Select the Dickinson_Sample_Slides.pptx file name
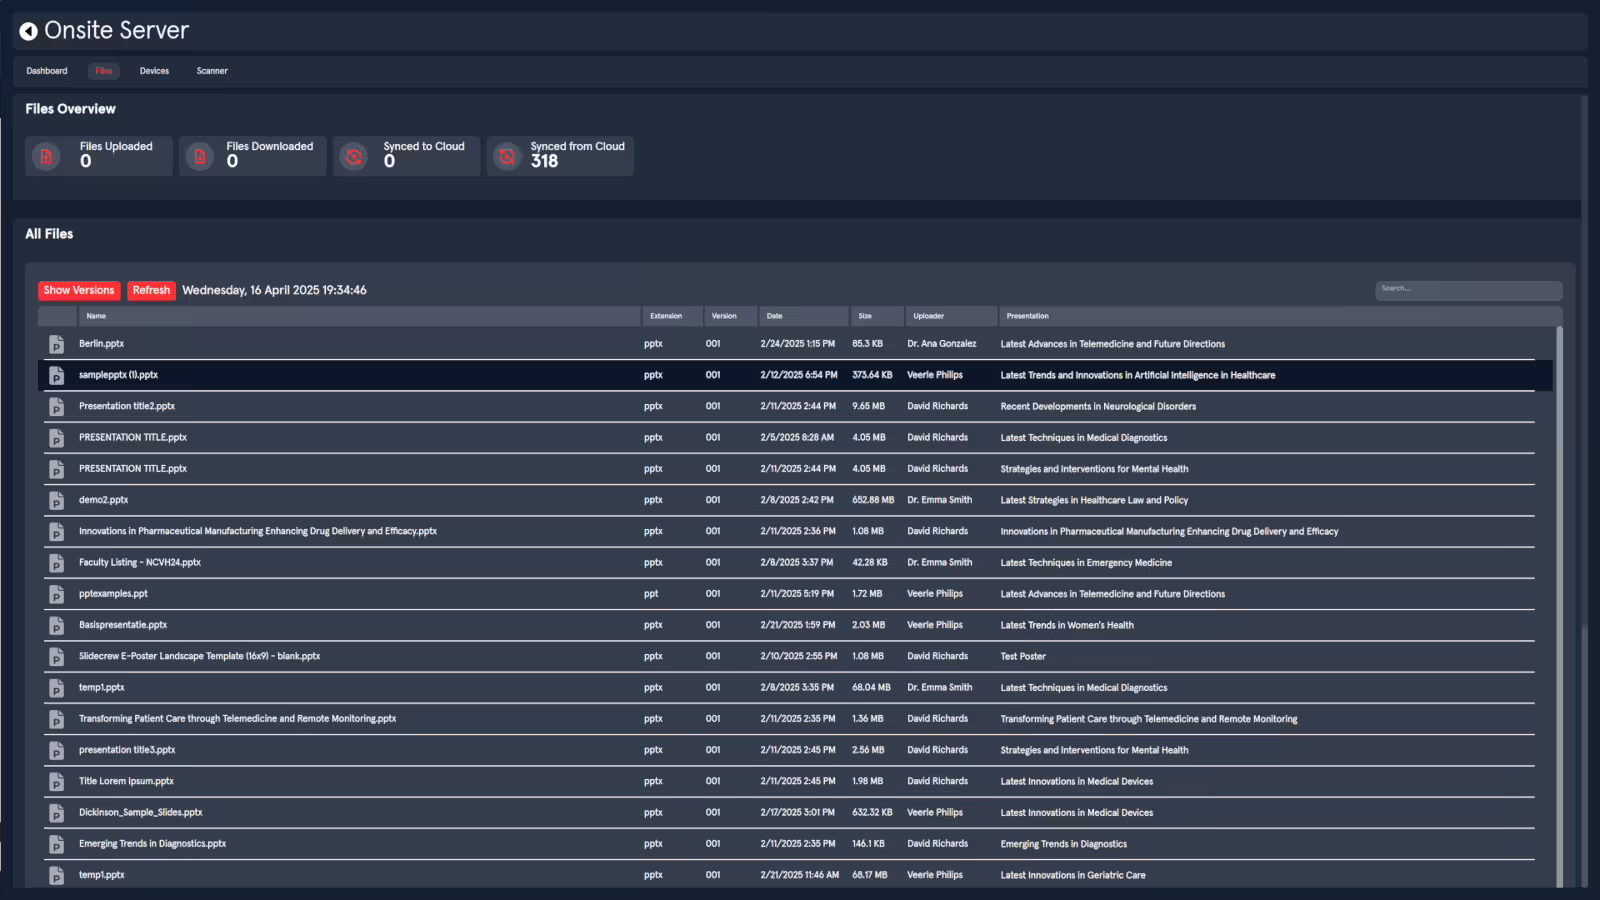The height and width of the screenshot is (900, 1600). (x=141, y=812)
